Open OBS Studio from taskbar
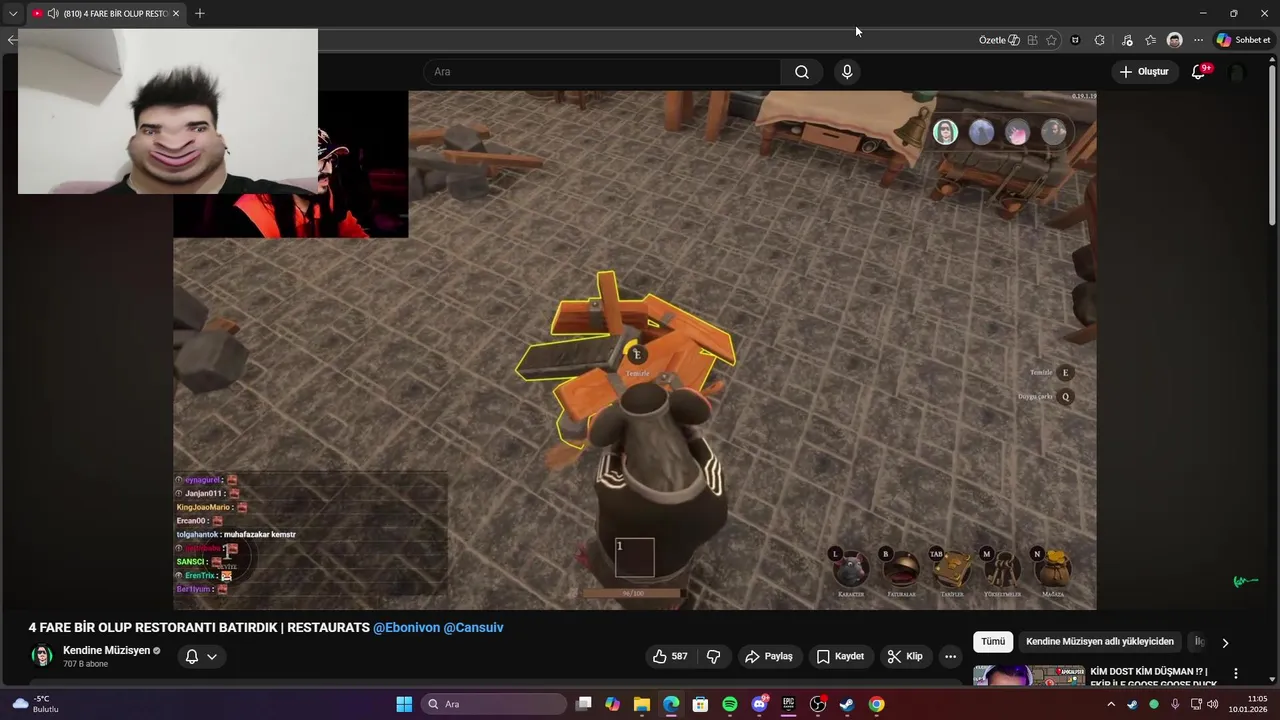 pyautogui.click(x=818, y=704)
